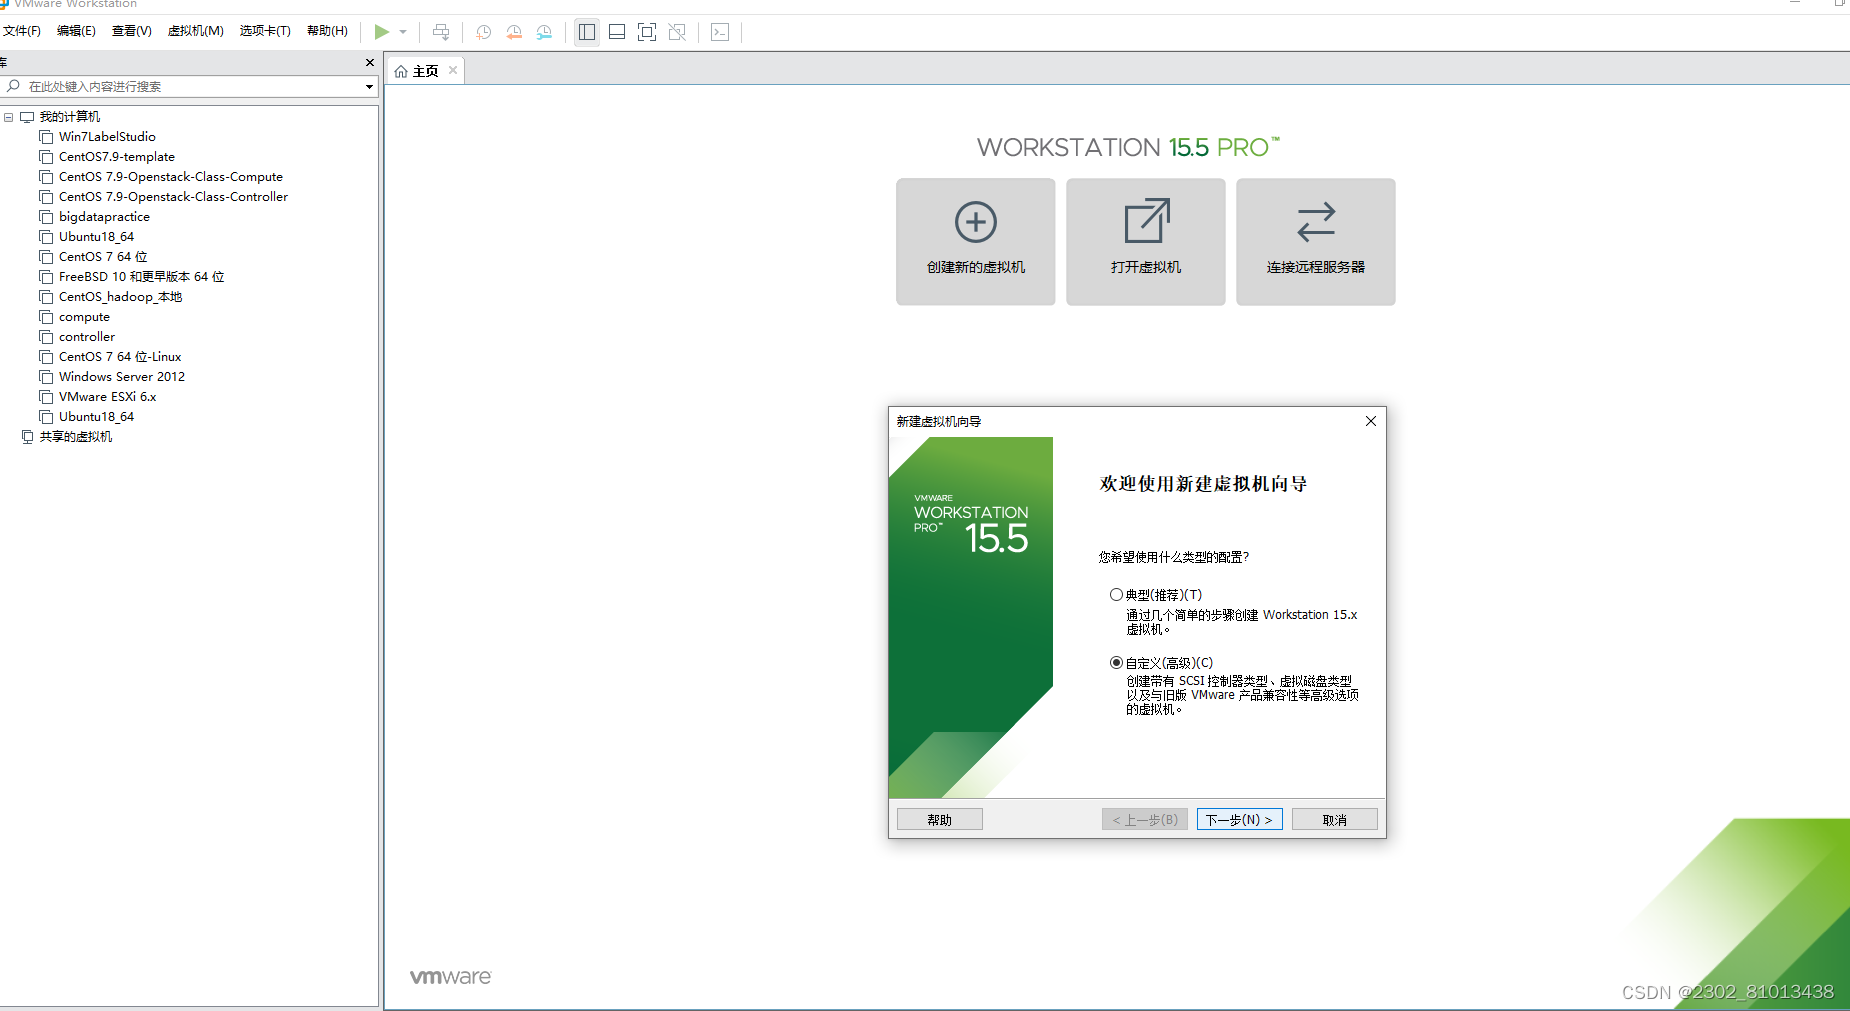Toggle the thumbnail bar view icon
Viewport: 1850px width, 1011px height.
point(617,32)
